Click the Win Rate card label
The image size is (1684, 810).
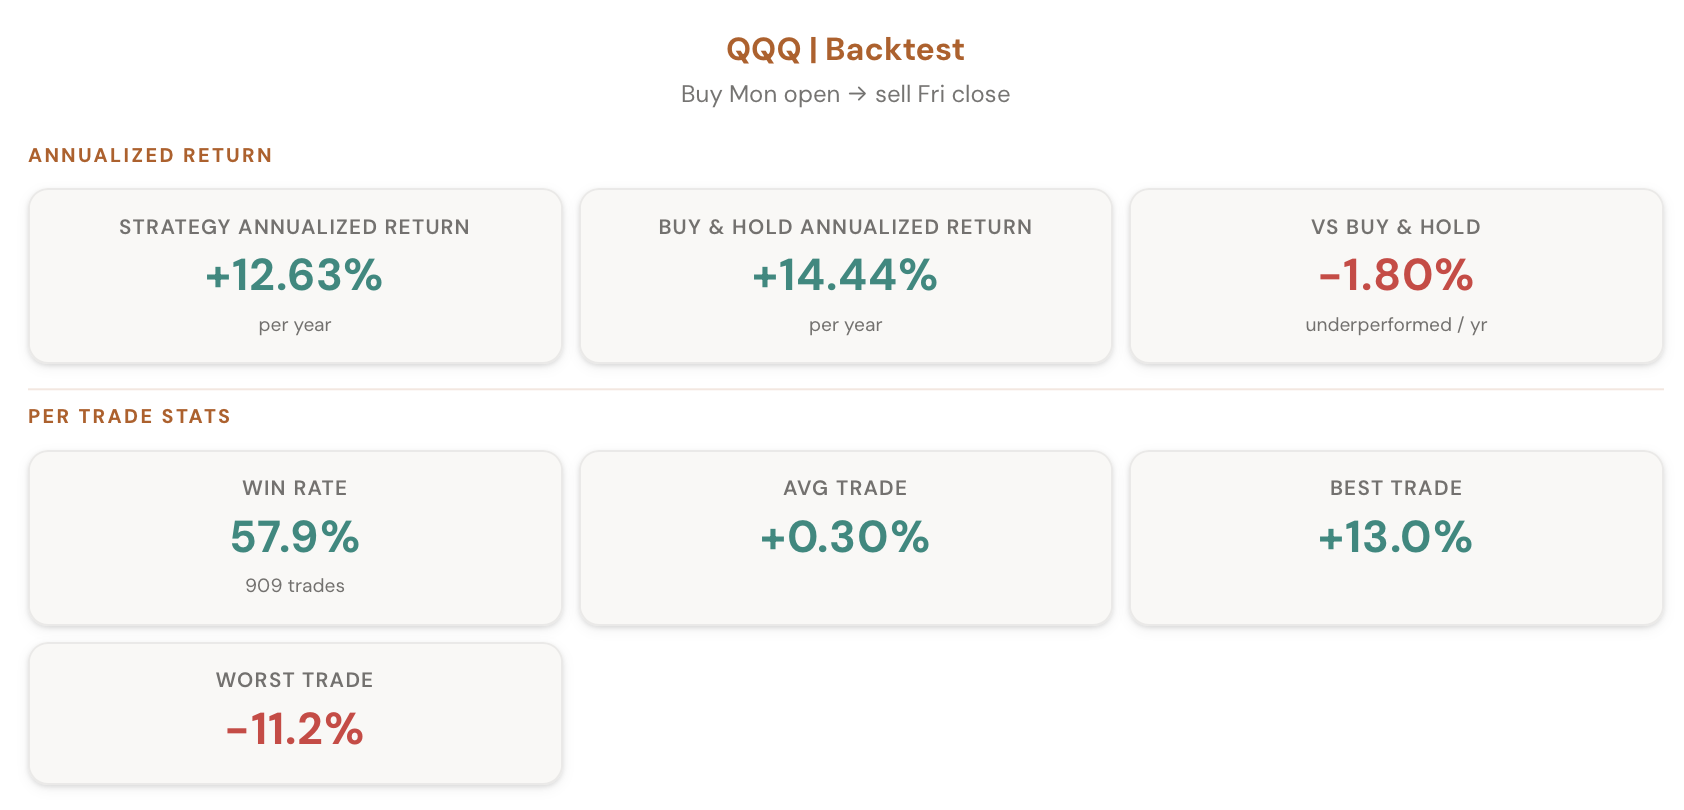coord(294,488)
